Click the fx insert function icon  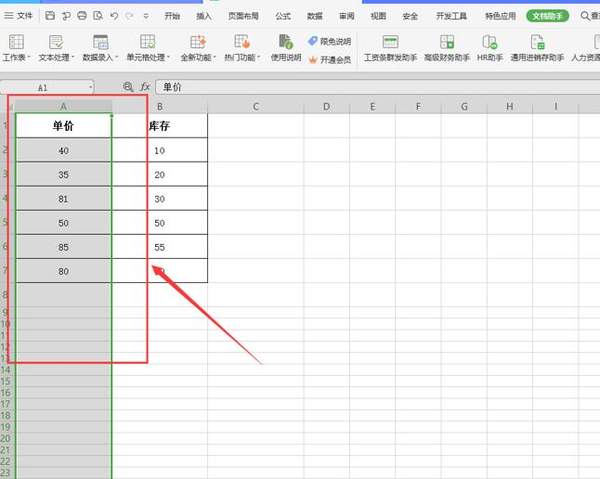coord(145,87)
